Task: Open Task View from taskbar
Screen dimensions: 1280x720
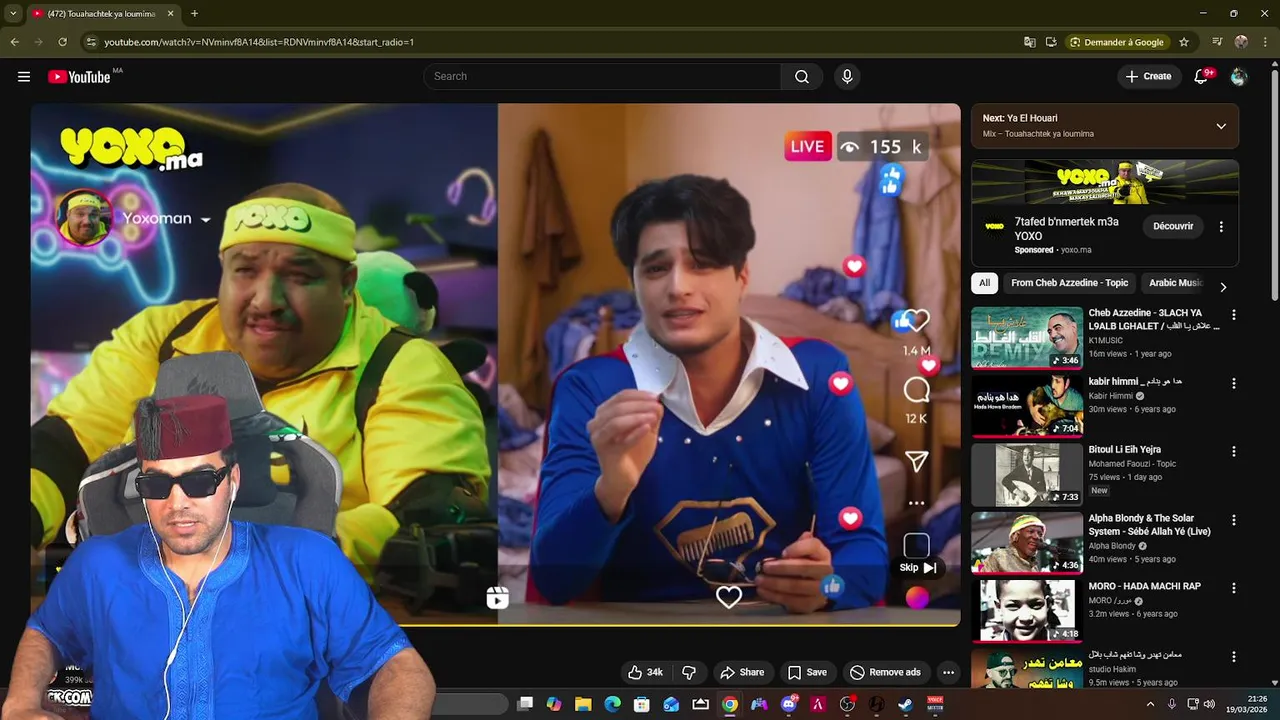Action: (x=525, y=704)
